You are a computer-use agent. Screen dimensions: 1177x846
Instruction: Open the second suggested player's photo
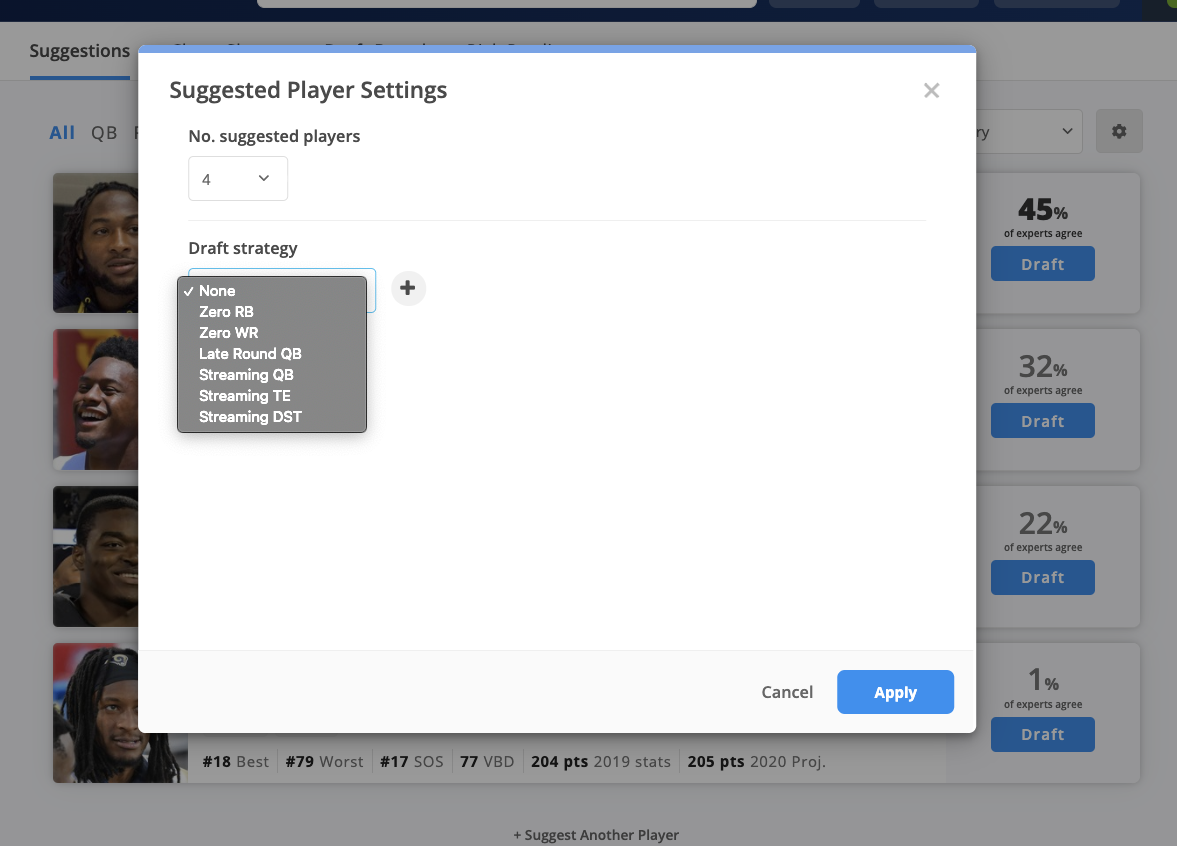[x=95, y=400]
